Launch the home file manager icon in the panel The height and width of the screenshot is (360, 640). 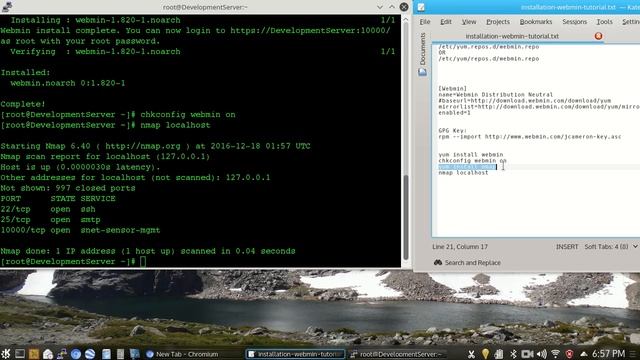coord(48,353)
